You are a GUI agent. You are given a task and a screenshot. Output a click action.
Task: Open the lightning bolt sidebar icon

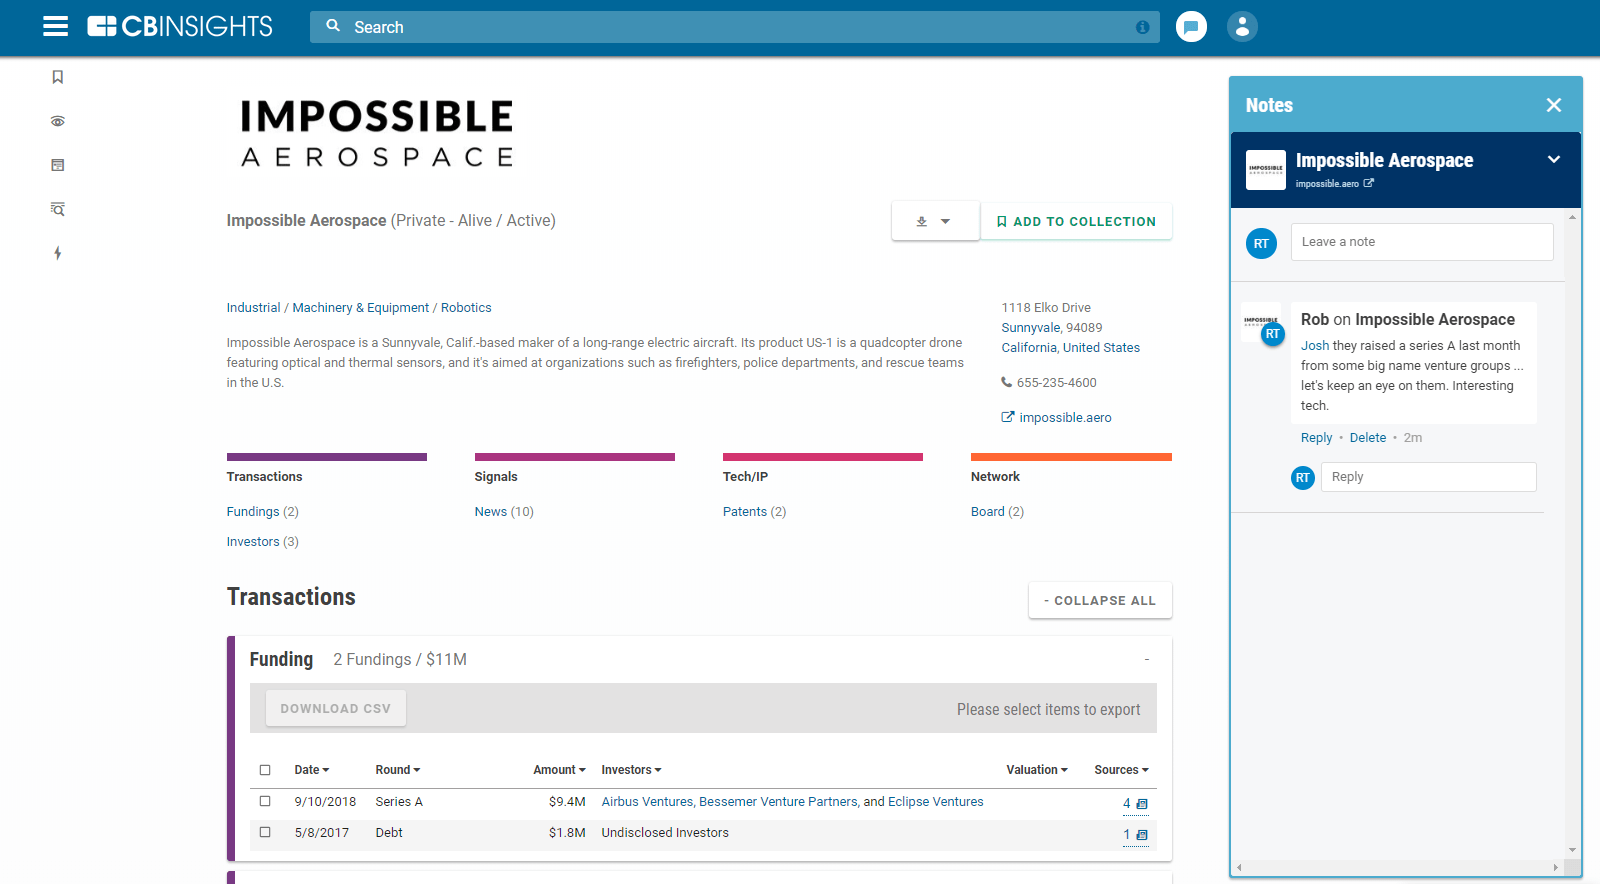tap(58, 253)
